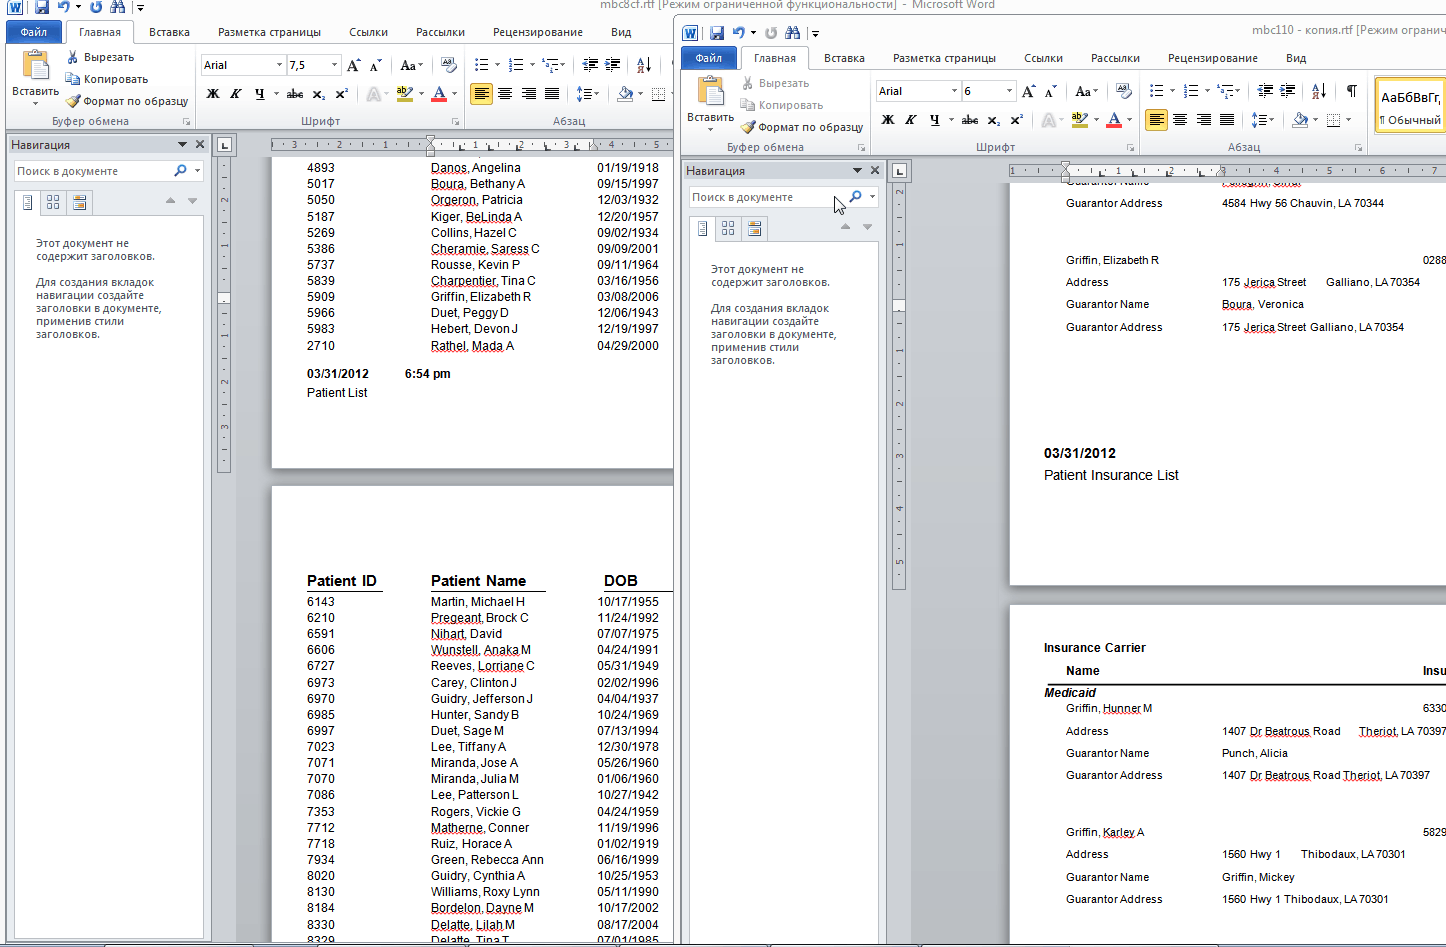Screen dimensions: 1446x947
Task: Switch to Вид tab in the right window
Action: (1296, 58)
